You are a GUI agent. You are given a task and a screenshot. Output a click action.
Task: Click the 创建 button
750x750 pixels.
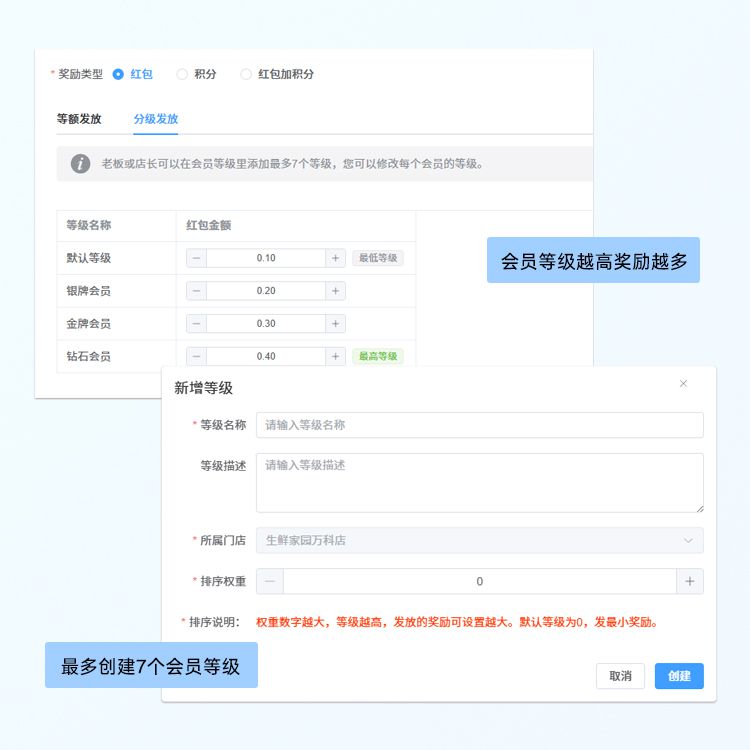tap(679, 676)
